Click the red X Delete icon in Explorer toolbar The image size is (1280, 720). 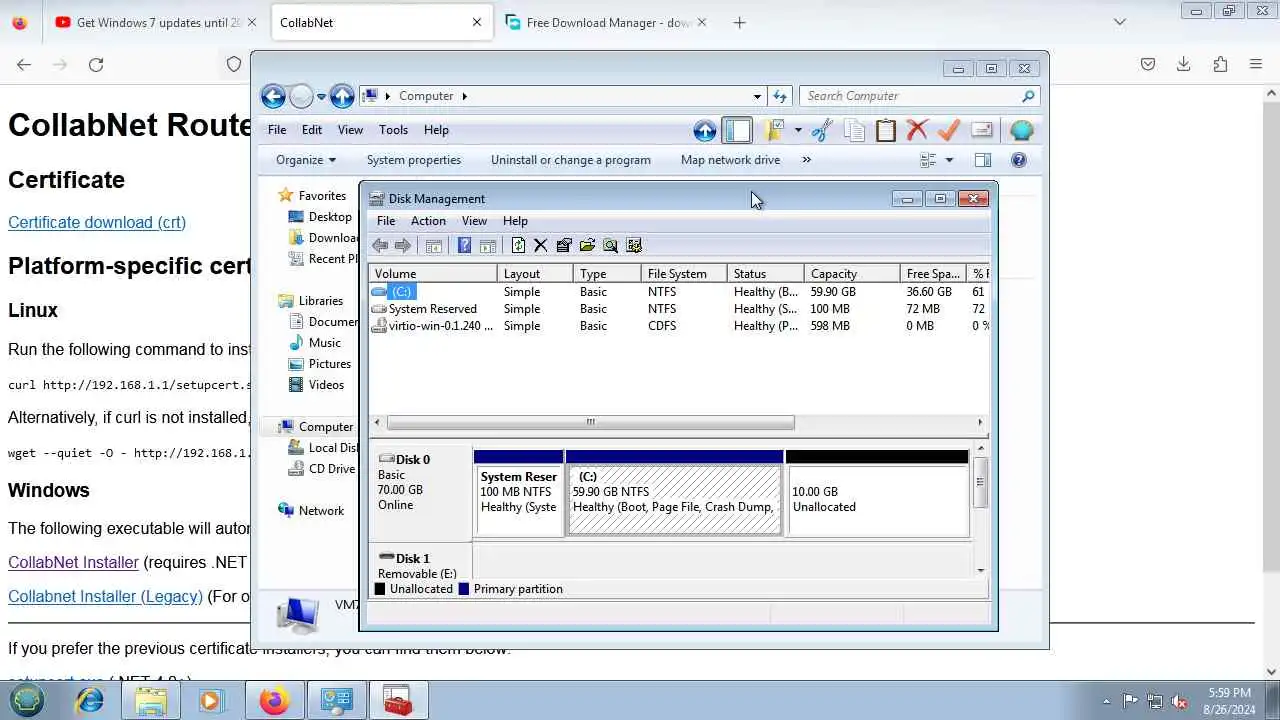coord(917,130)
